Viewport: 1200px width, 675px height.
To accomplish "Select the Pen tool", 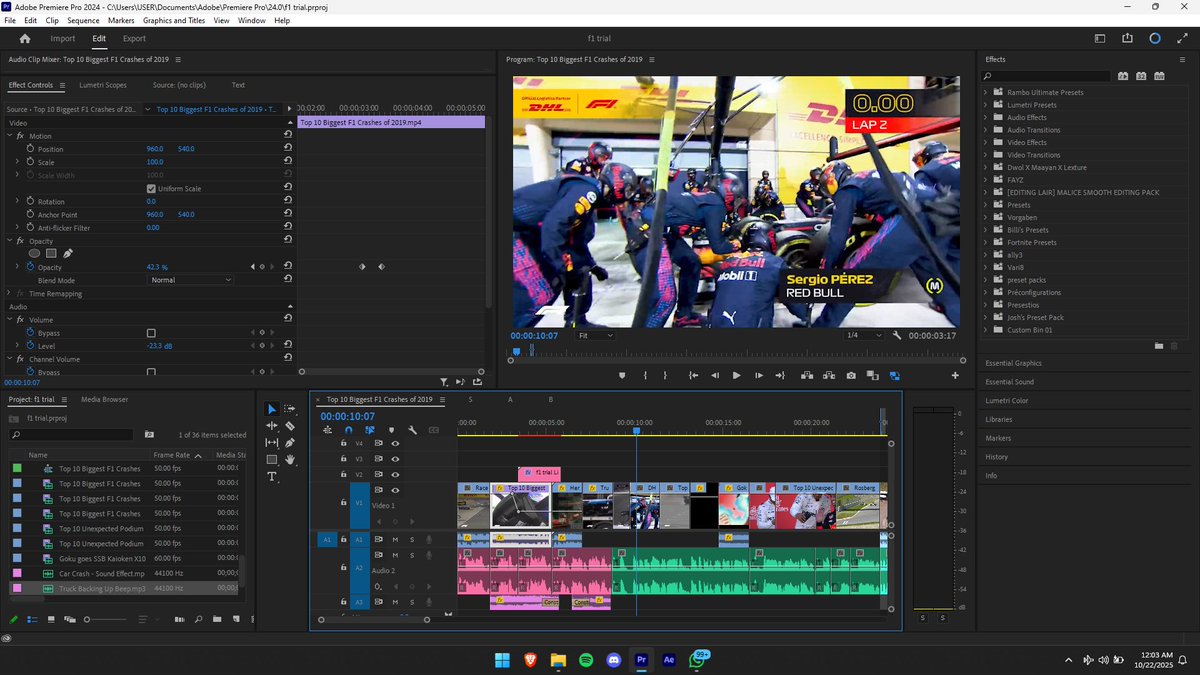I will [x=290, y=443].
